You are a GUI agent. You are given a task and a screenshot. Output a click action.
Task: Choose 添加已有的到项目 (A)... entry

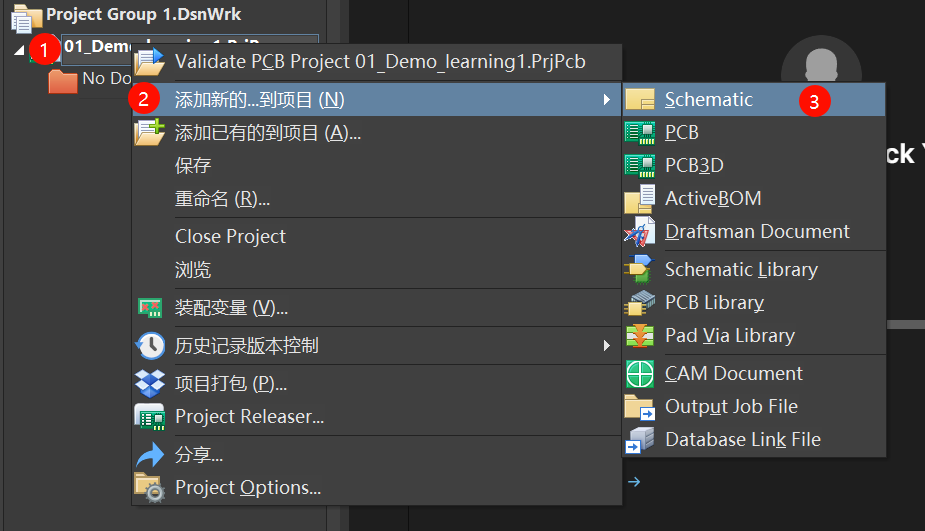click(x=267, y=133)
